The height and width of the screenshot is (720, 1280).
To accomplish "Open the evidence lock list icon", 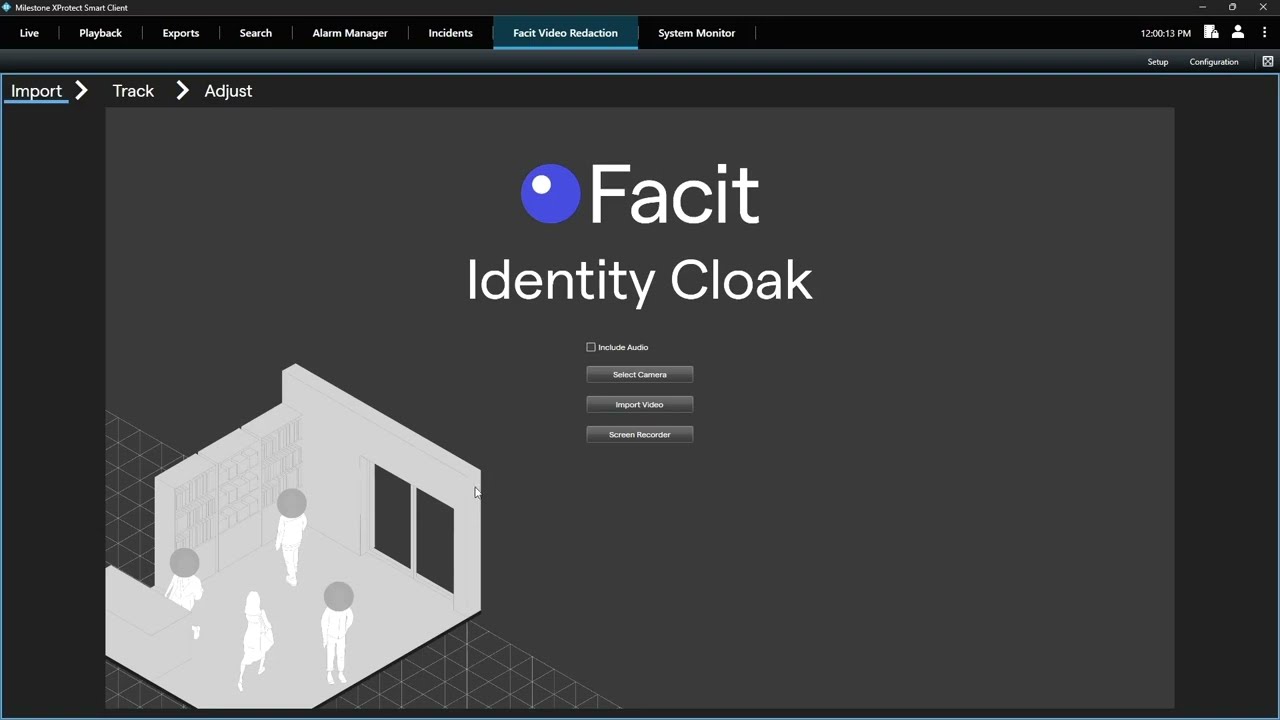I will click(1211, 32).
